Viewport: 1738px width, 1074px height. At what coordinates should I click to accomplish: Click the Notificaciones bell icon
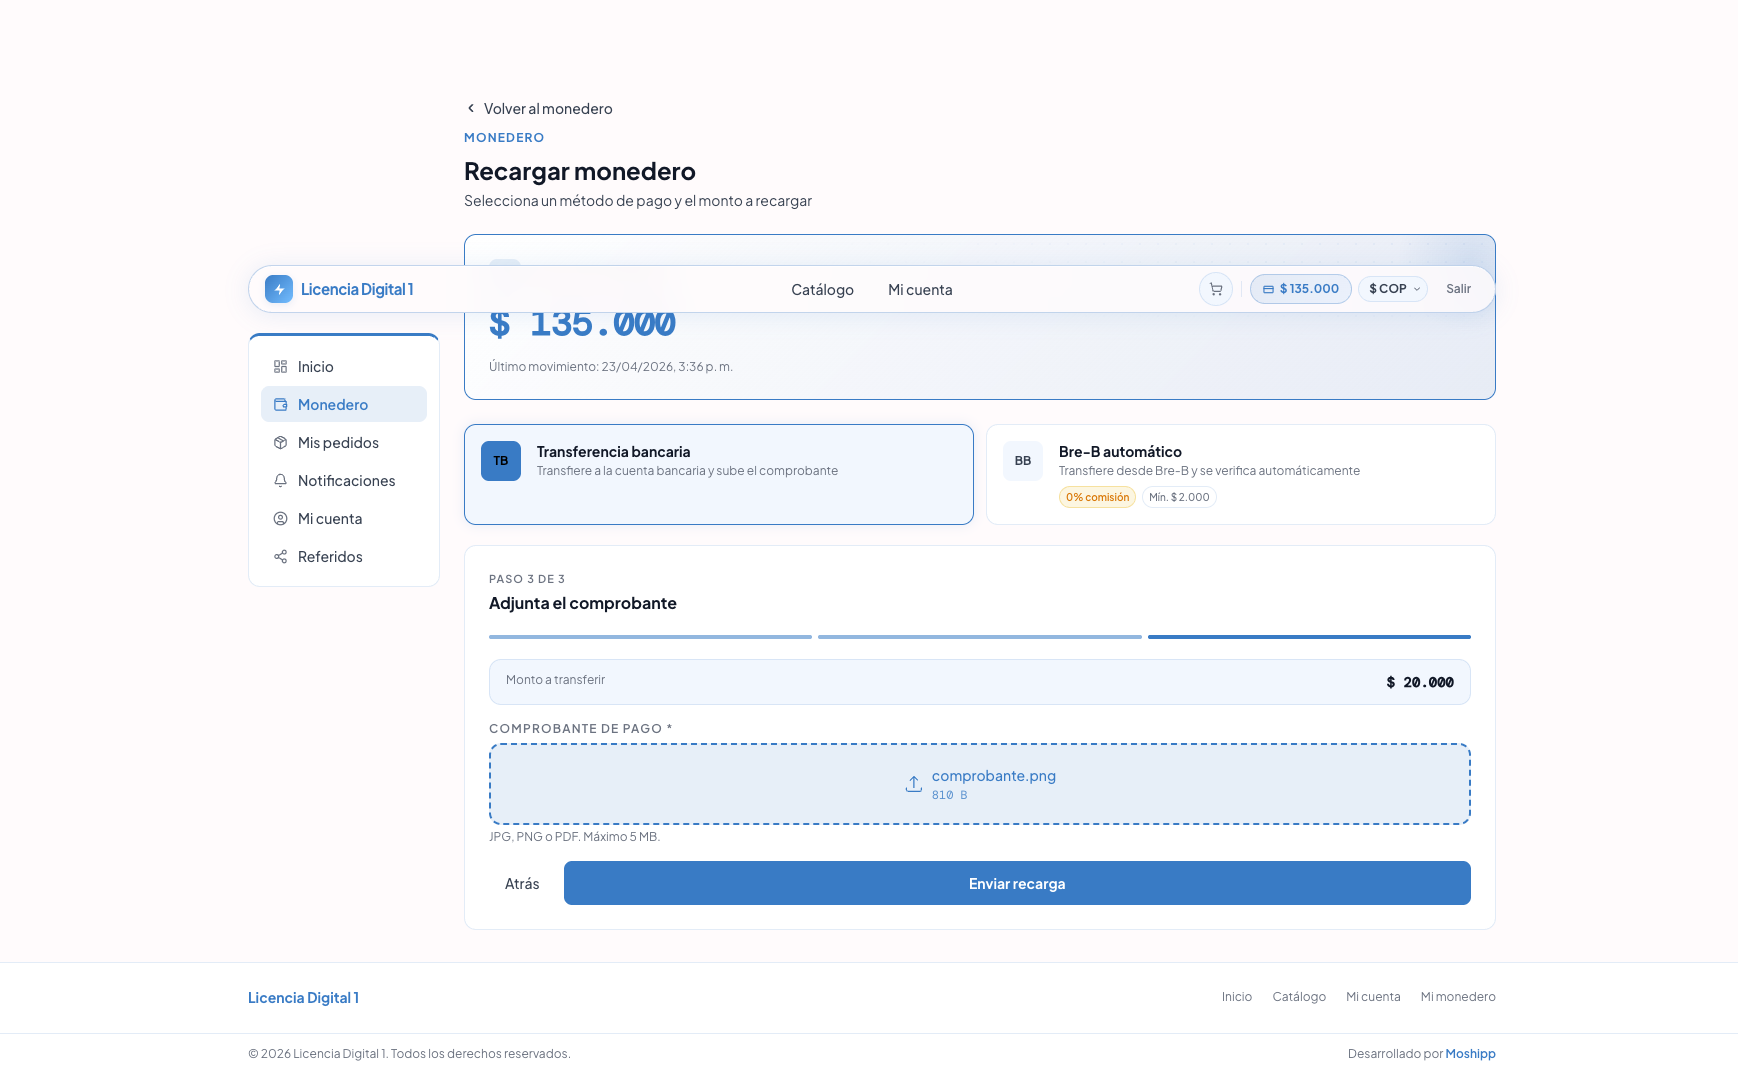pos(280,481)
